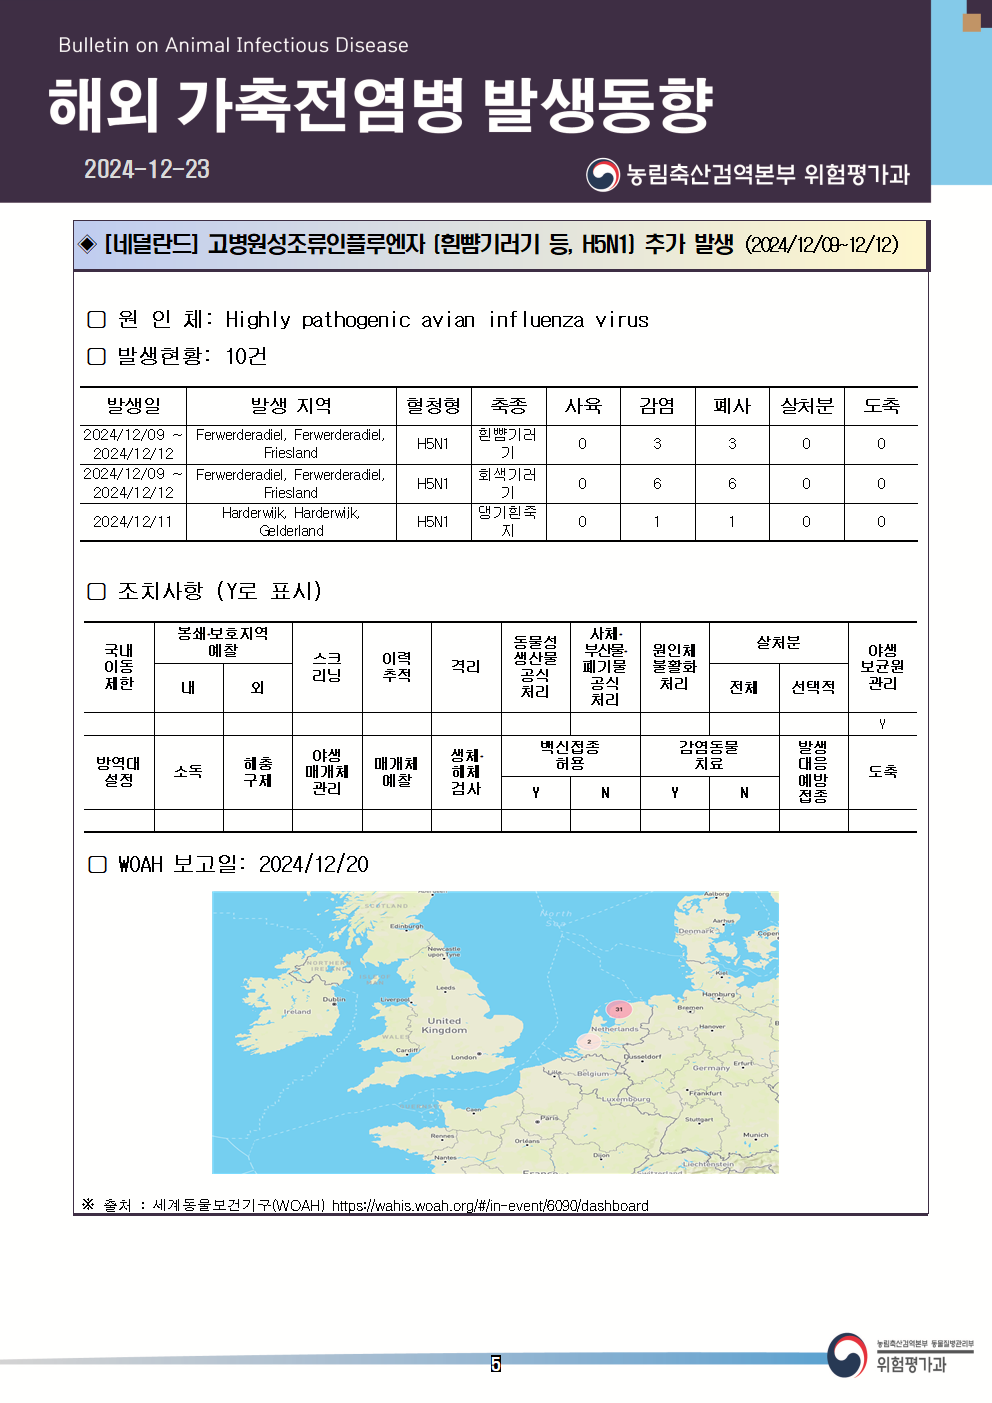The image size is (992, 1403).
Task: Click the square bullet beside 원 인 체
Action: [x=97, y=320]
